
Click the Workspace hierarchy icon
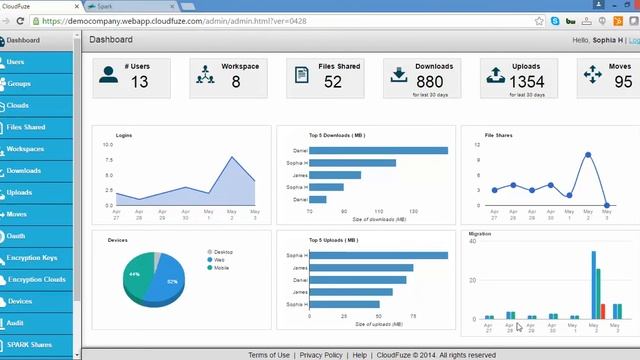[x=205, y=75]
